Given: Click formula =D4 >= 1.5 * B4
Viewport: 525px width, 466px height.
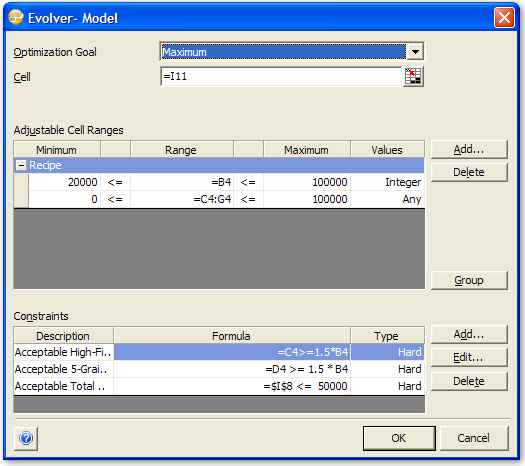Looking at the screenshot, I should click(232, 369).
